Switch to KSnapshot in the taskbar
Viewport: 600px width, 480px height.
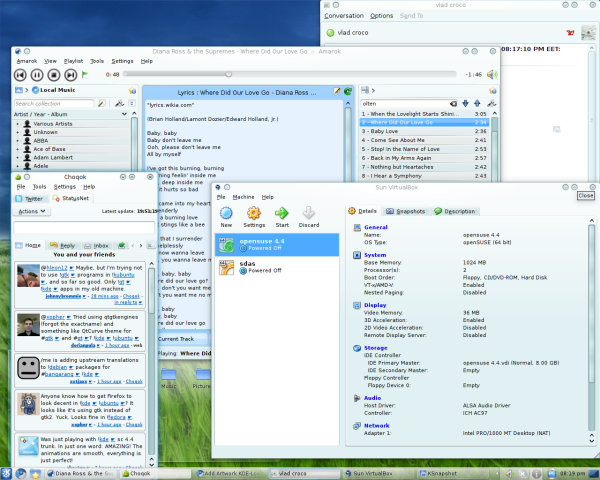[457, 473]
